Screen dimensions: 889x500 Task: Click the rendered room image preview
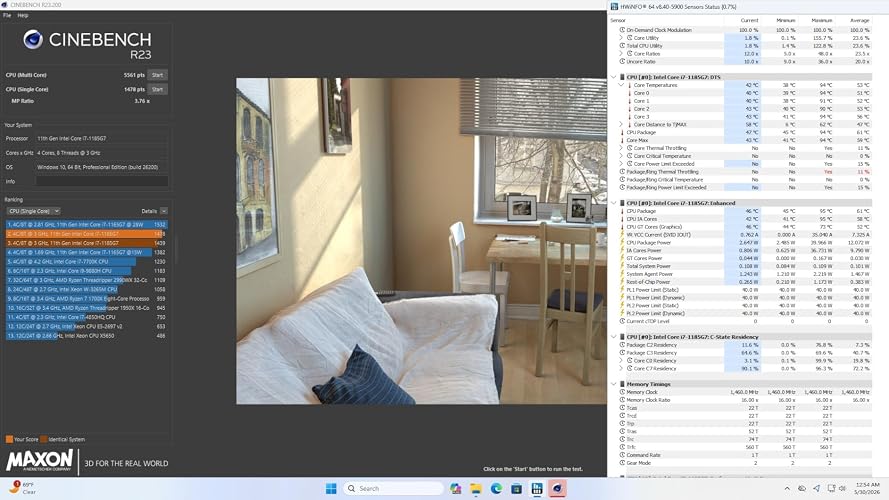coord(421,241)
